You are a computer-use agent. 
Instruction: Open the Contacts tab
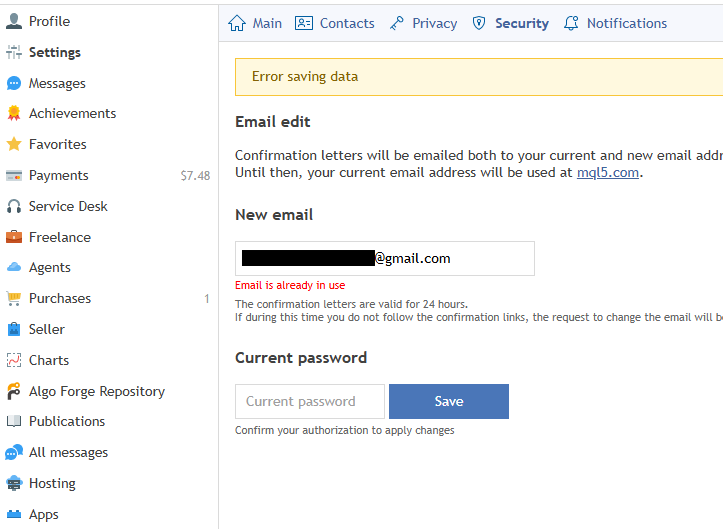click(x=335, y=23)
